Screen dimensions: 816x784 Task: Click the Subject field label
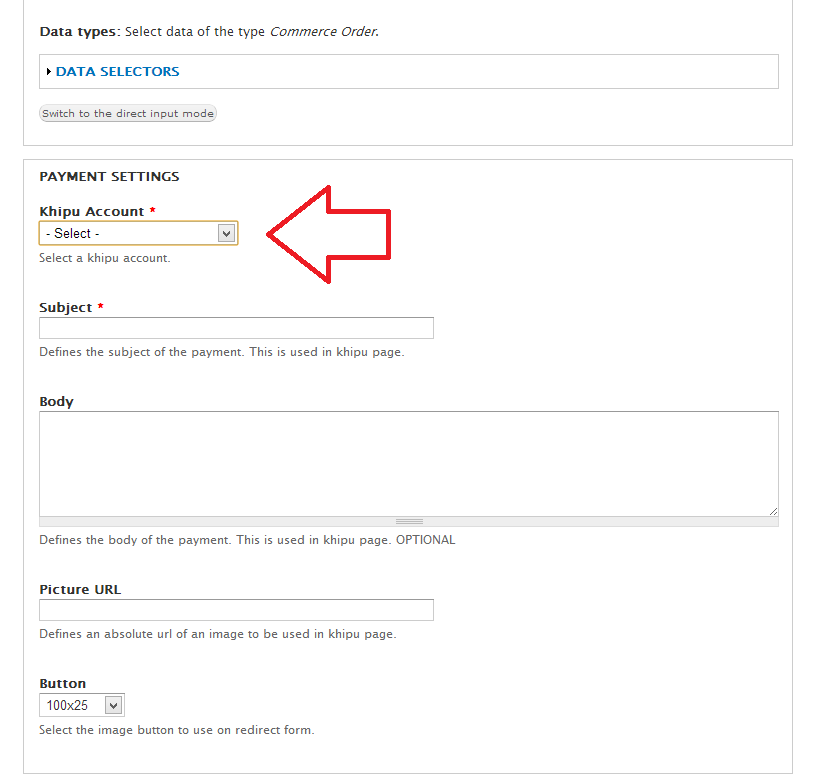tap(66, 308)
